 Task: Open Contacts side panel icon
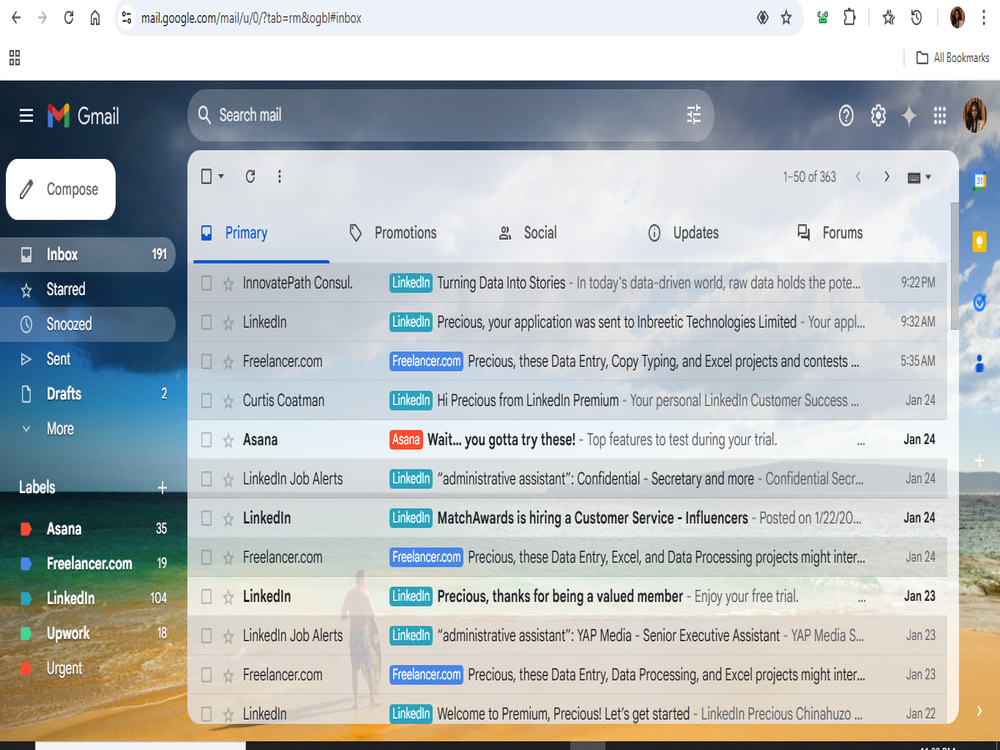coord(979,364)
